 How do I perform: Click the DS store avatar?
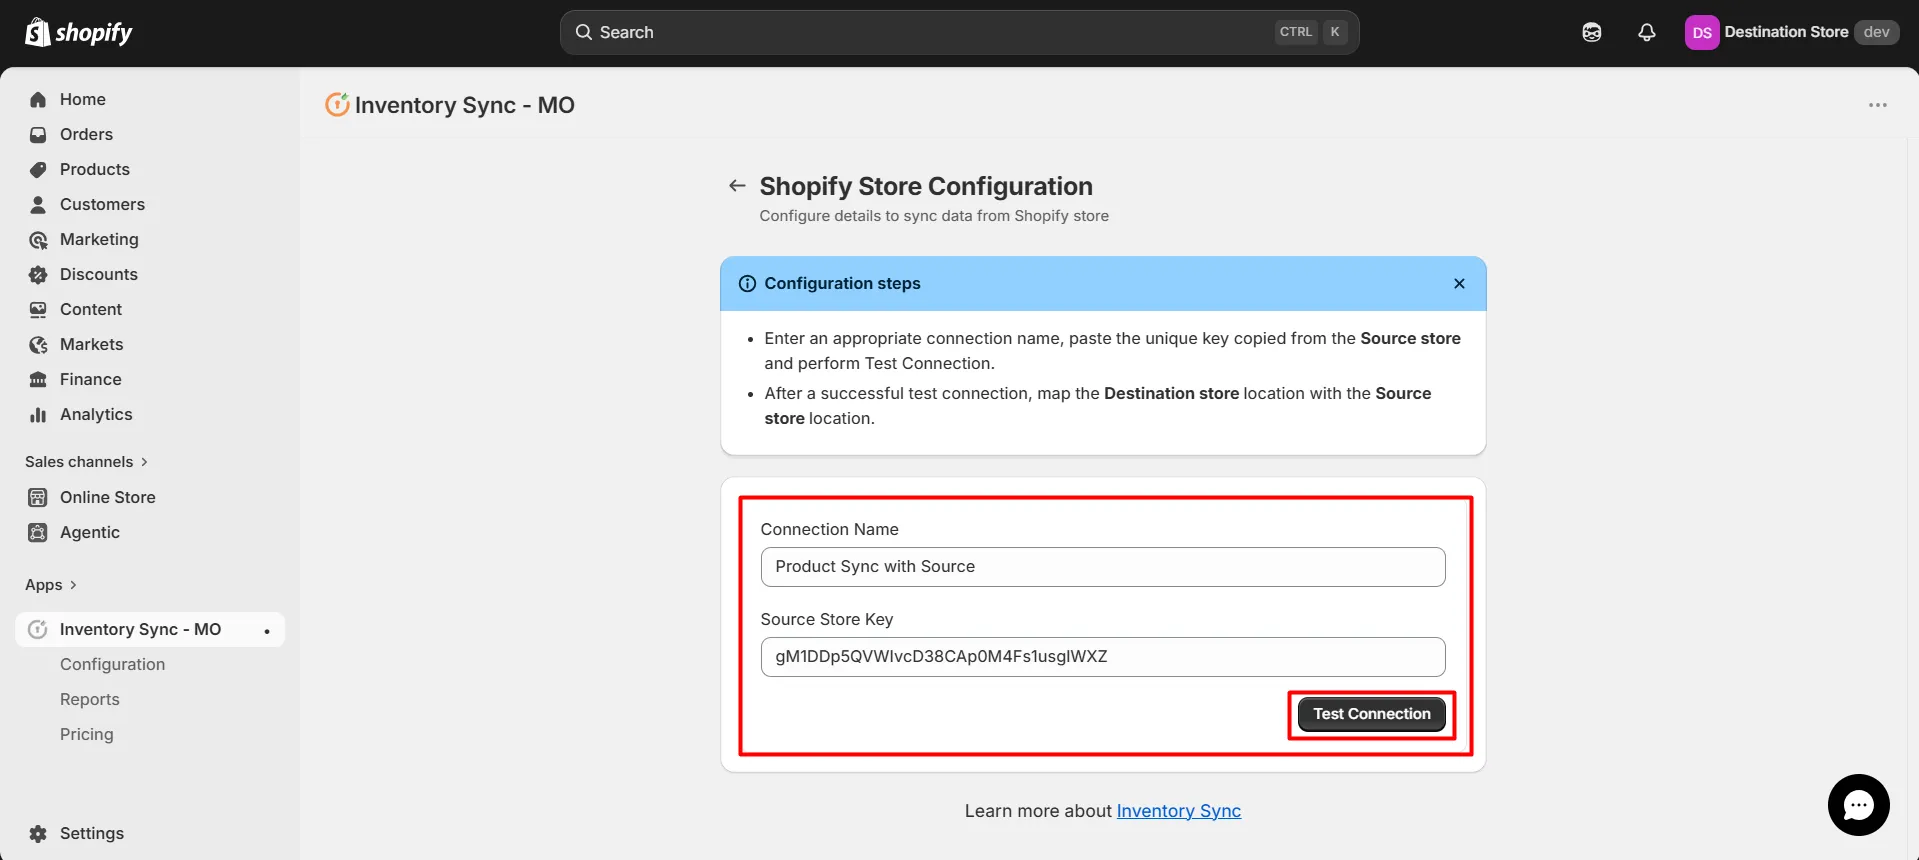1702,32
